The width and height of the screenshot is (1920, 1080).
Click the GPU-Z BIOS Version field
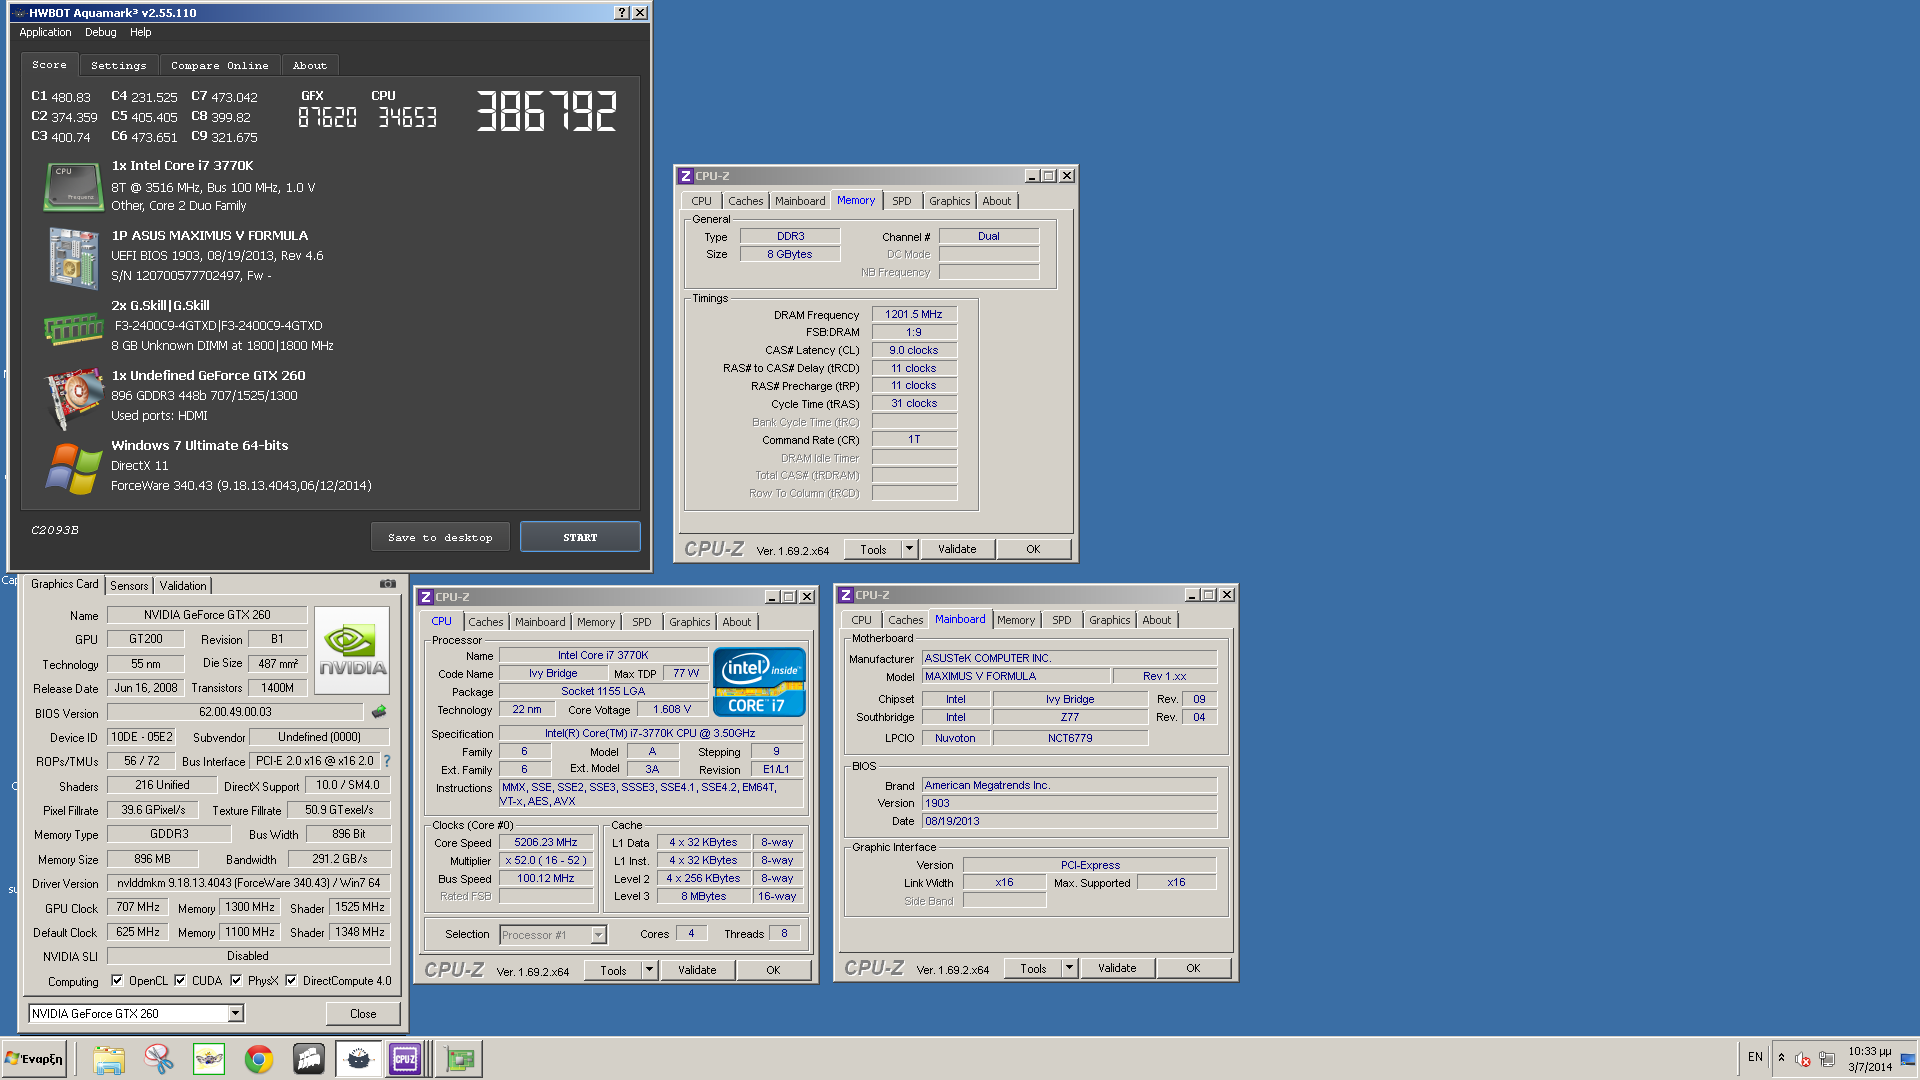tap(235, 712)
